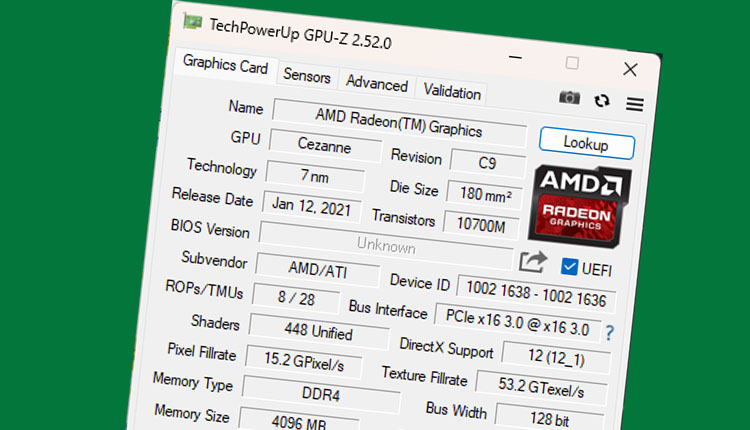Click the ROPs/TMUs value 8 / 28
750x430 pixels.
[x=296, y=298]
